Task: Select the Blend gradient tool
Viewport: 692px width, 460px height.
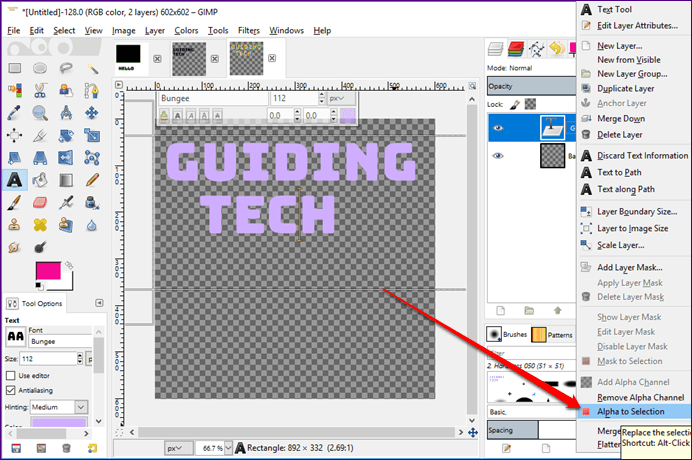Action: coord(66,180)
